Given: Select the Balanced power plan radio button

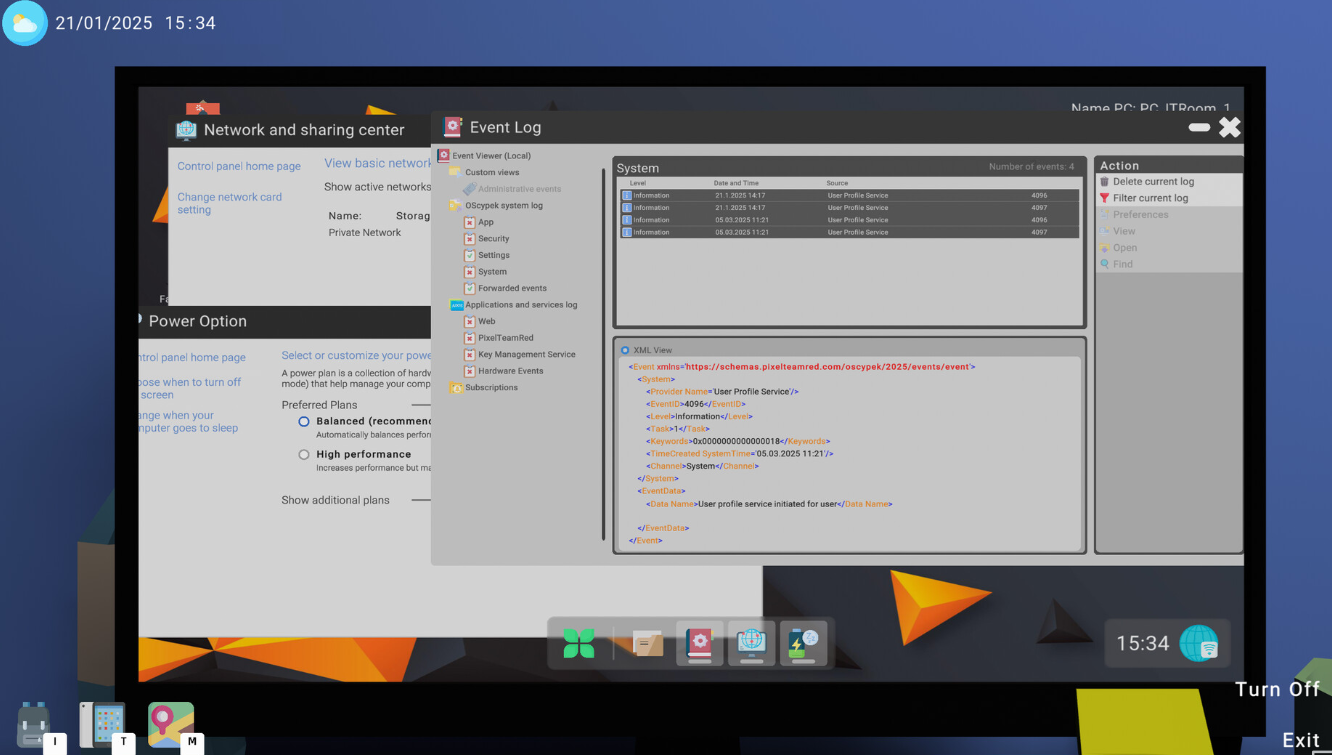Looking at the screenshot, I should coord(304,422).
